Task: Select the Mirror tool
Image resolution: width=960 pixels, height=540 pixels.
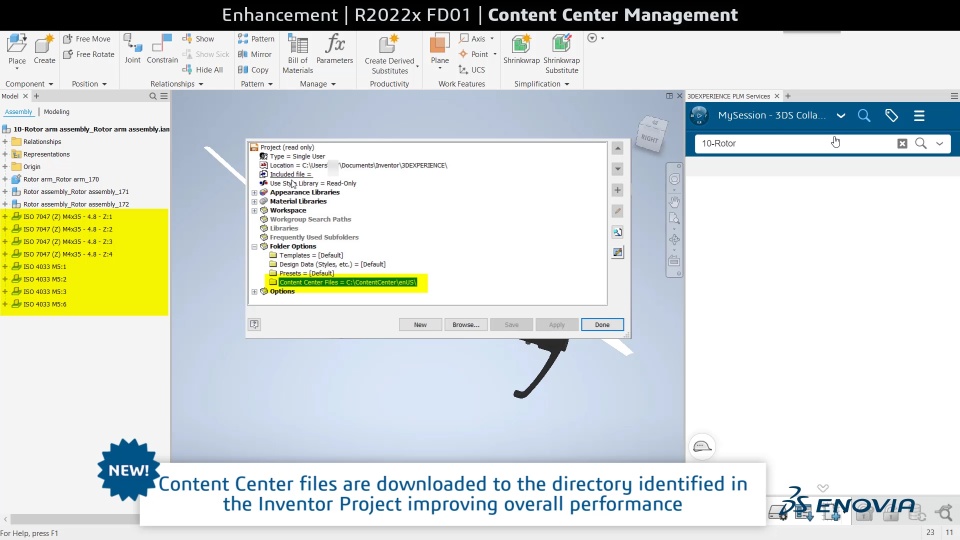Action: pyautogui.click(x=255, y=54)
